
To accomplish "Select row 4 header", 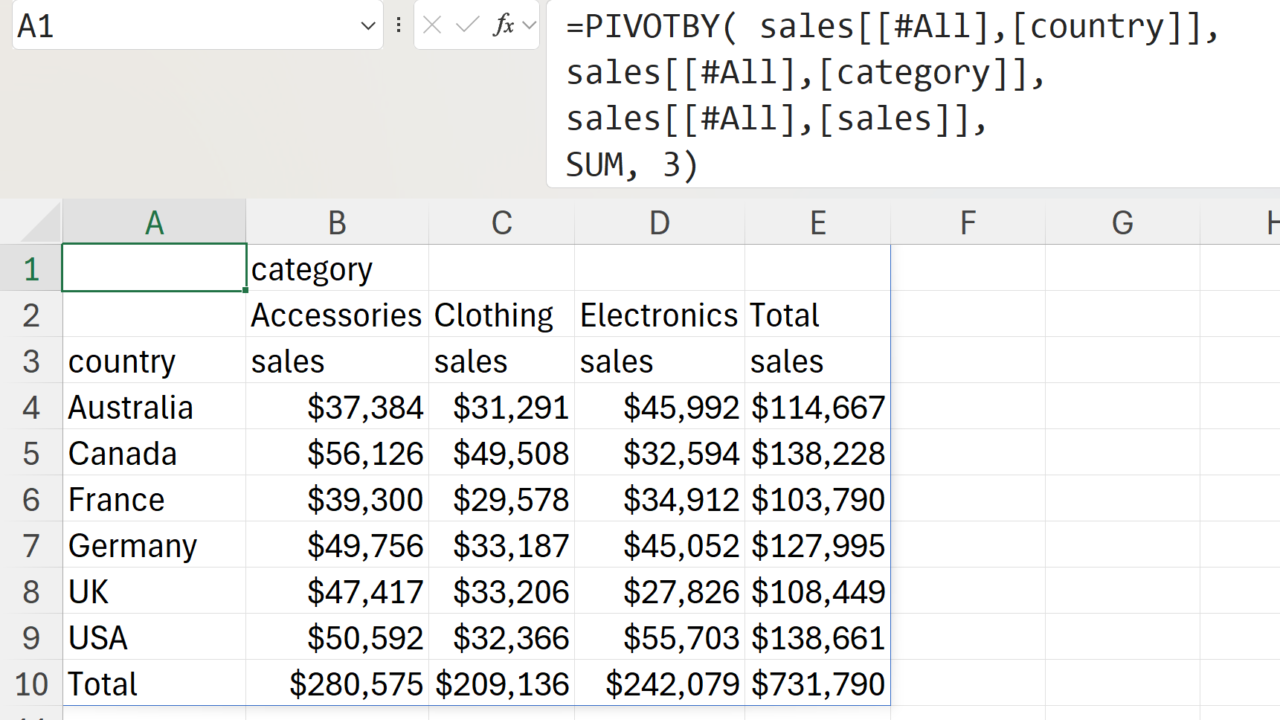I will tap(31, 408).
